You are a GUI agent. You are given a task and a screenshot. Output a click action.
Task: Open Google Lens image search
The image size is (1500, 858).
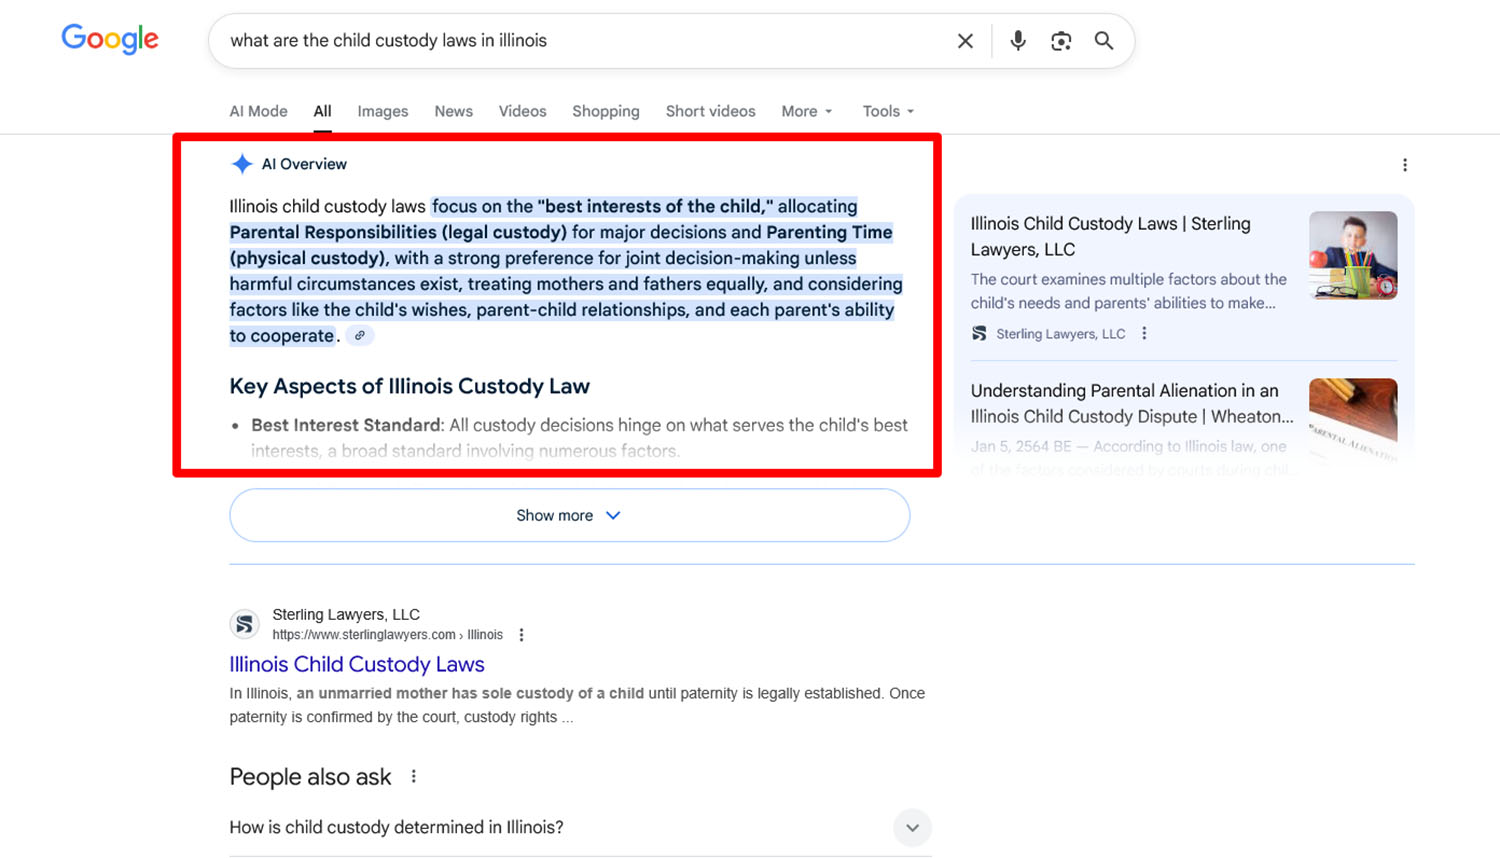[1061, 41]
